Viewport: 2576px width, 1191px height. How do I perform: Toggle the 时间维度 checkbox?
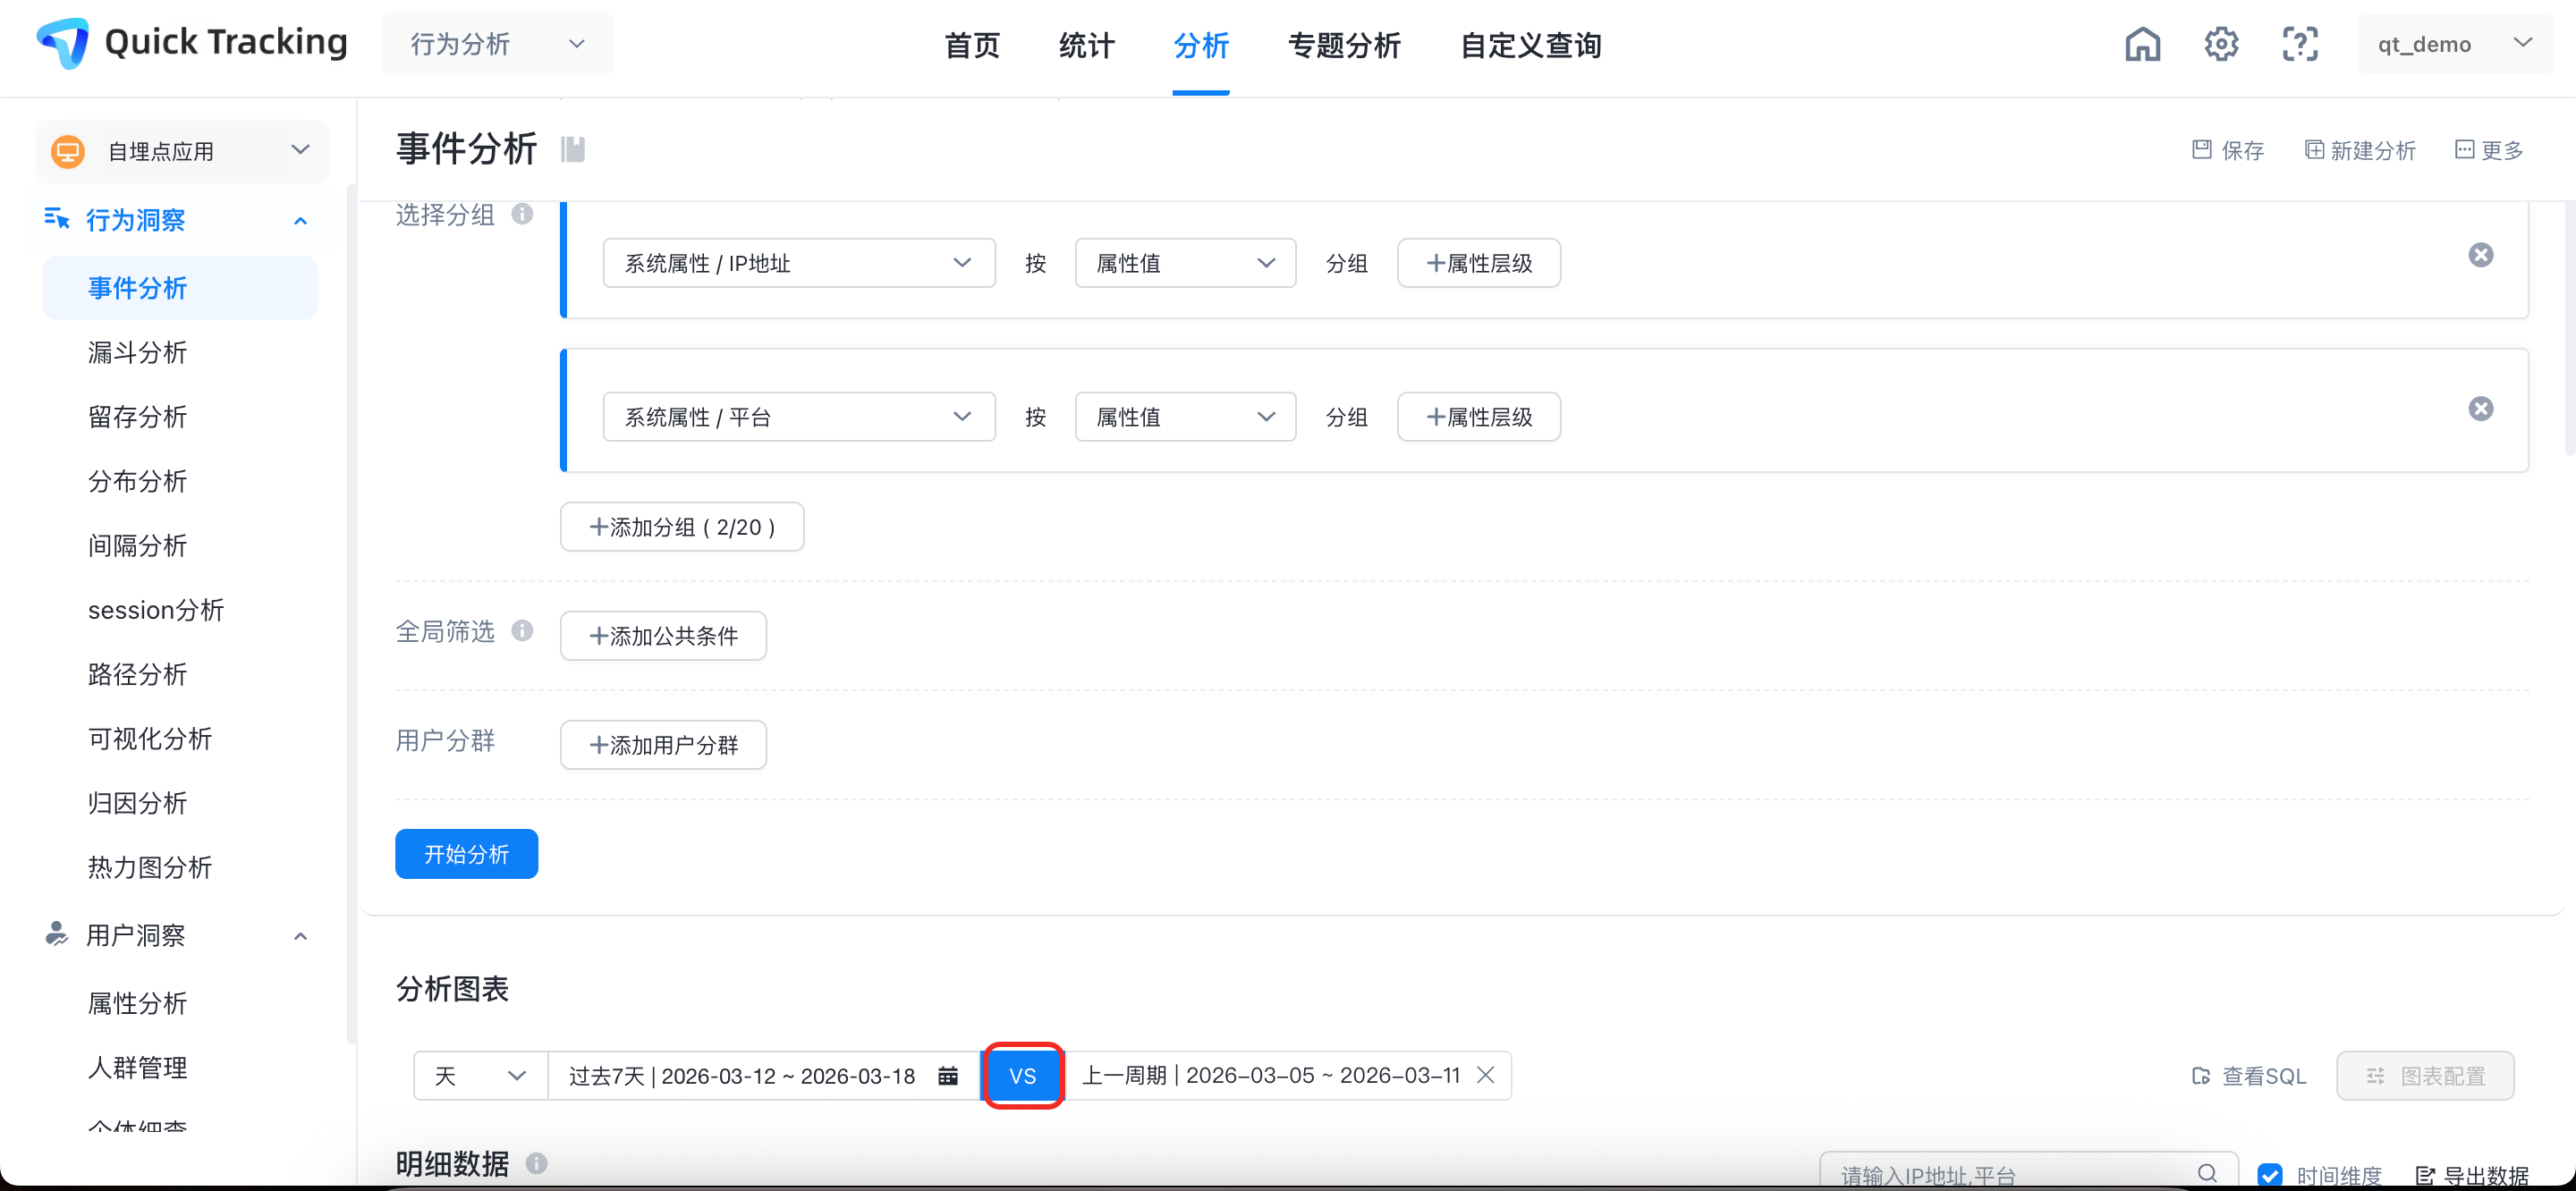point(2270,1174)
